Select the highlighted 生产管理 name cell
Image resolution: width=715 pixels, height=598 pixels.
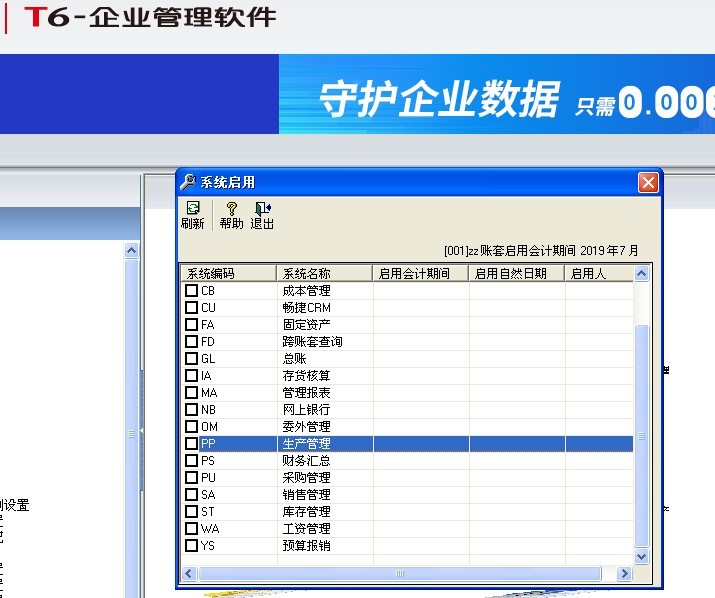325,443
